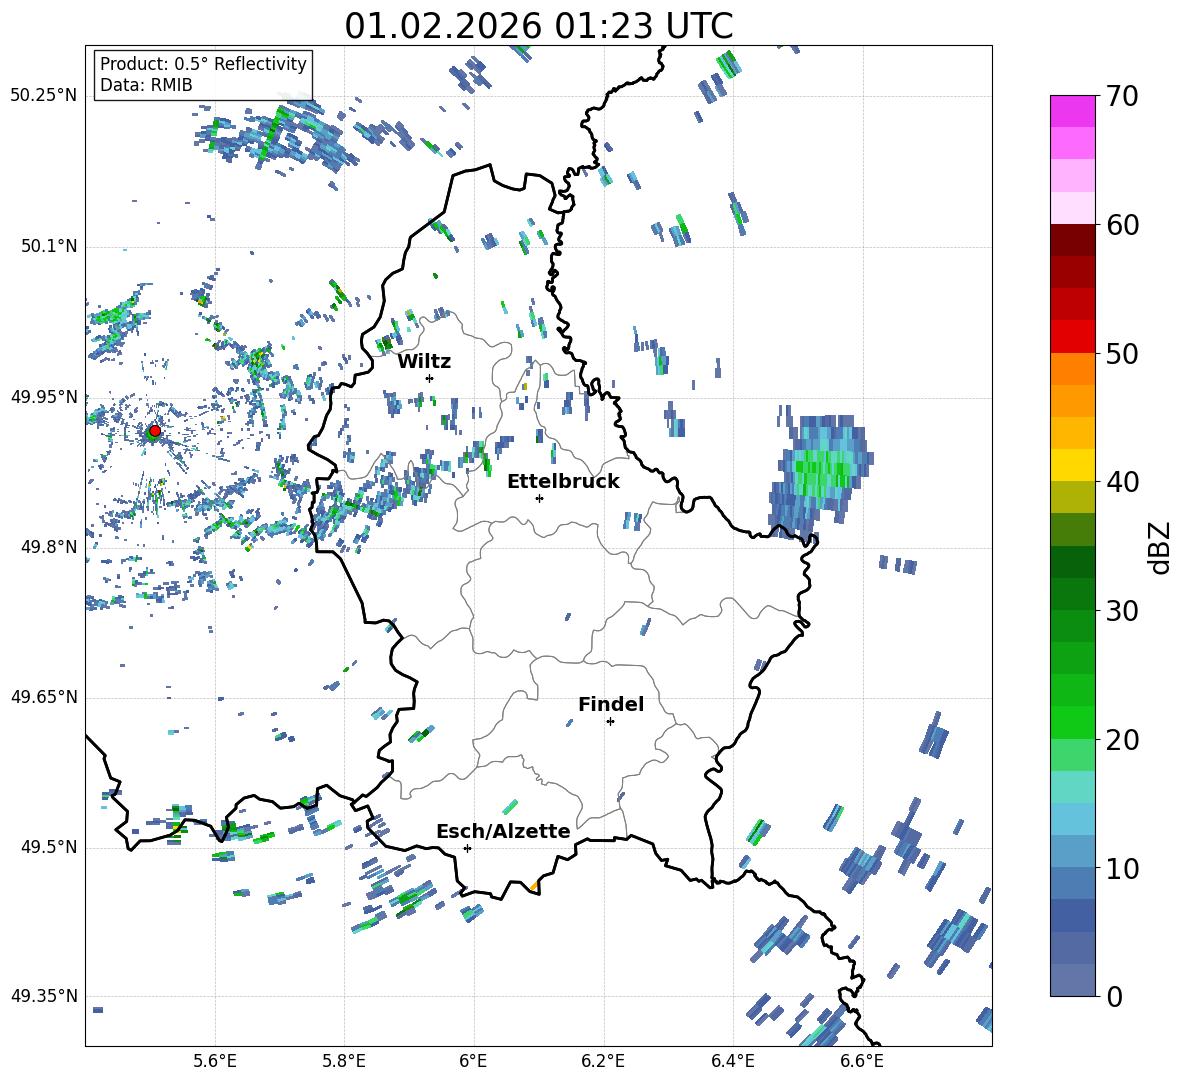1184x1081 pixels.
Task: Click the Findel station cross marker
Action: click(x=610, y=721)
